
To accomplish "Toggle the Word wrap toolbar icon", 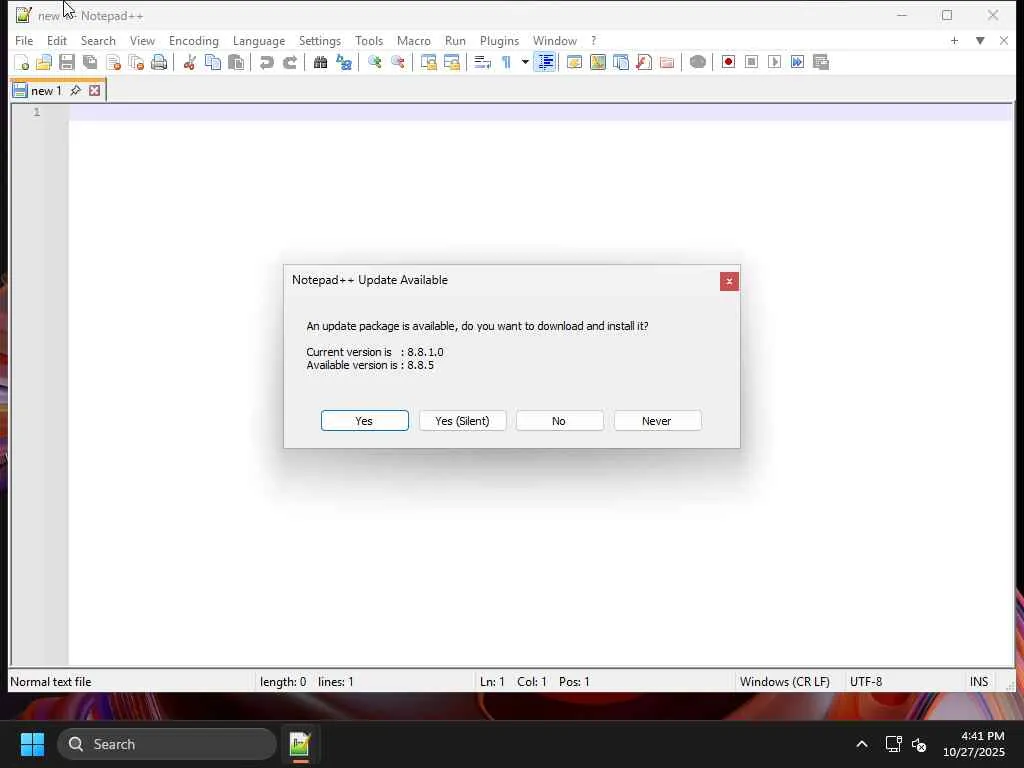I will tap(482, 62).
